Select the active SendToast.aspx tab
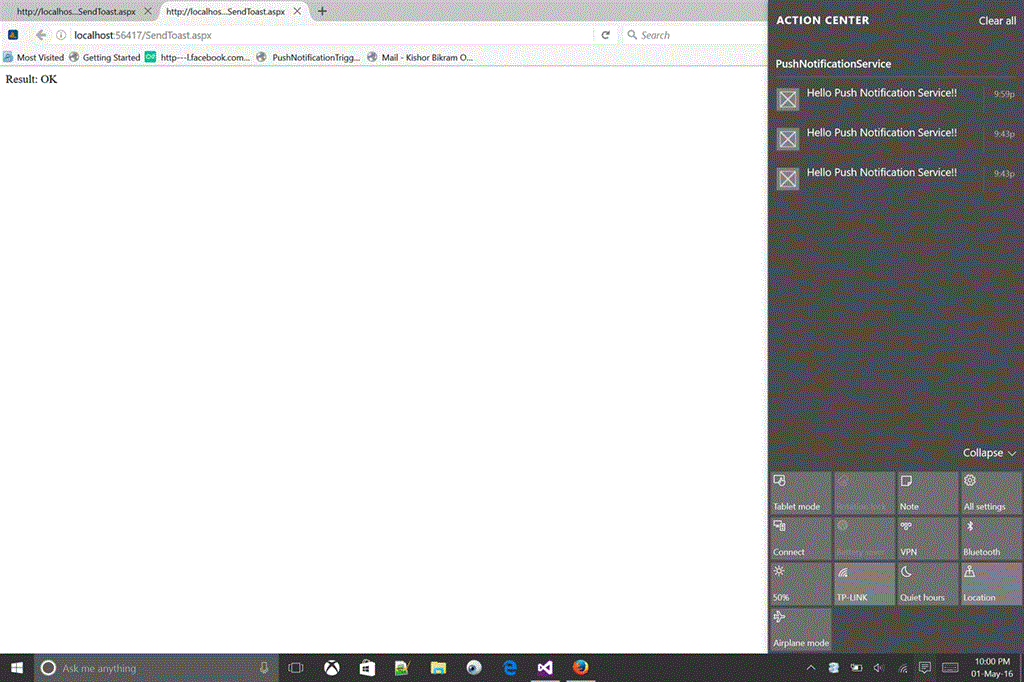The width and height of the screenshot is (1024, 682). click(x=225, y=12)
